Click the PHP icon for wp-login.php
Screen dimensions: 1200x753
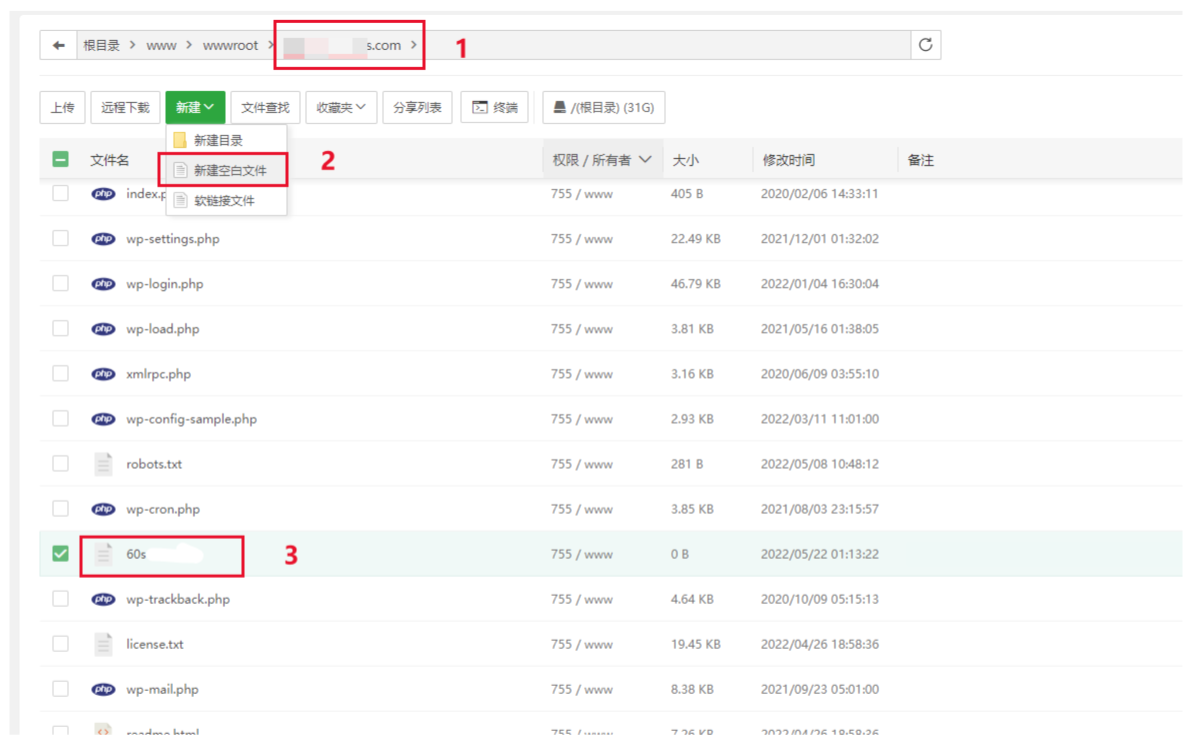click(x=103, y=284)
